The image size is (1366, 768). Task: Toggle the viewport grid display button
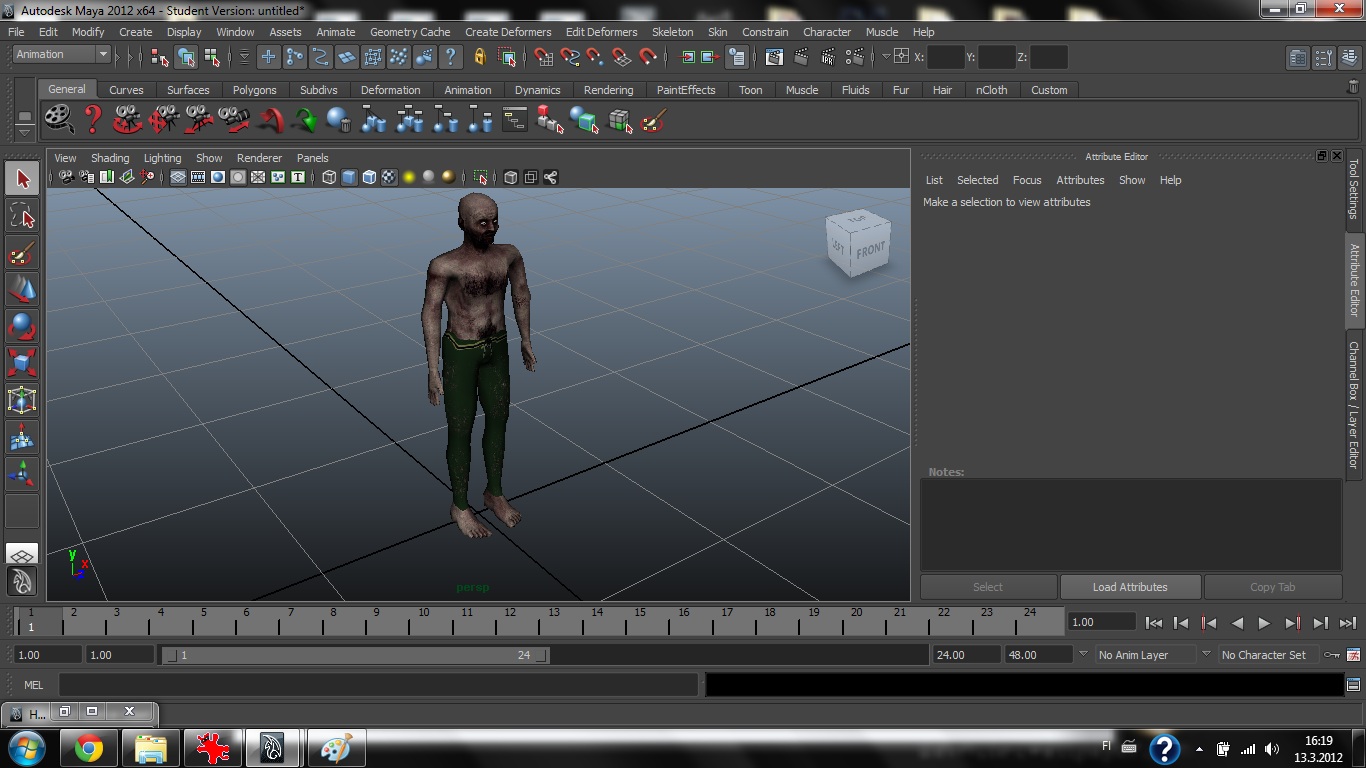pyautogui.click(x=177, y=178)
